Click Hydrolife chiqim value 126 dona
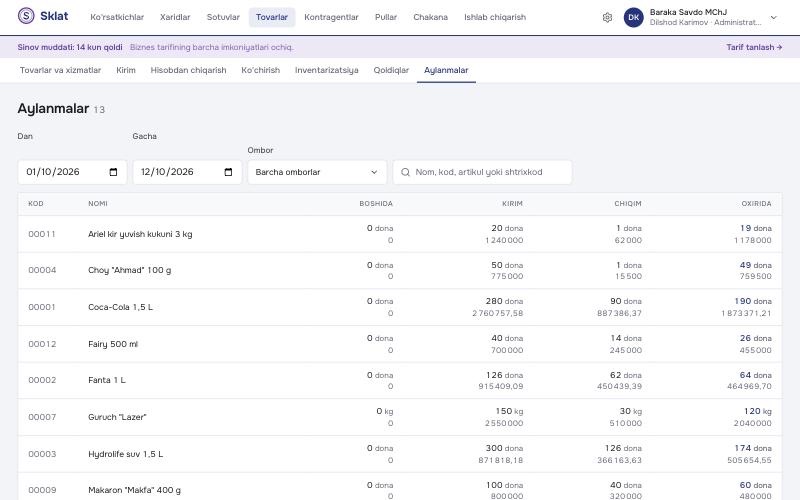 (623, 448)
